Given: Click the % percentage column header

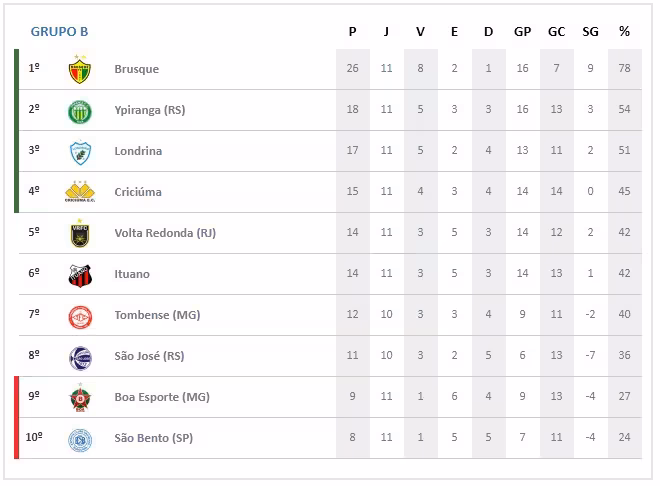Looking at the screenshot, I should [x=624, y=31].
